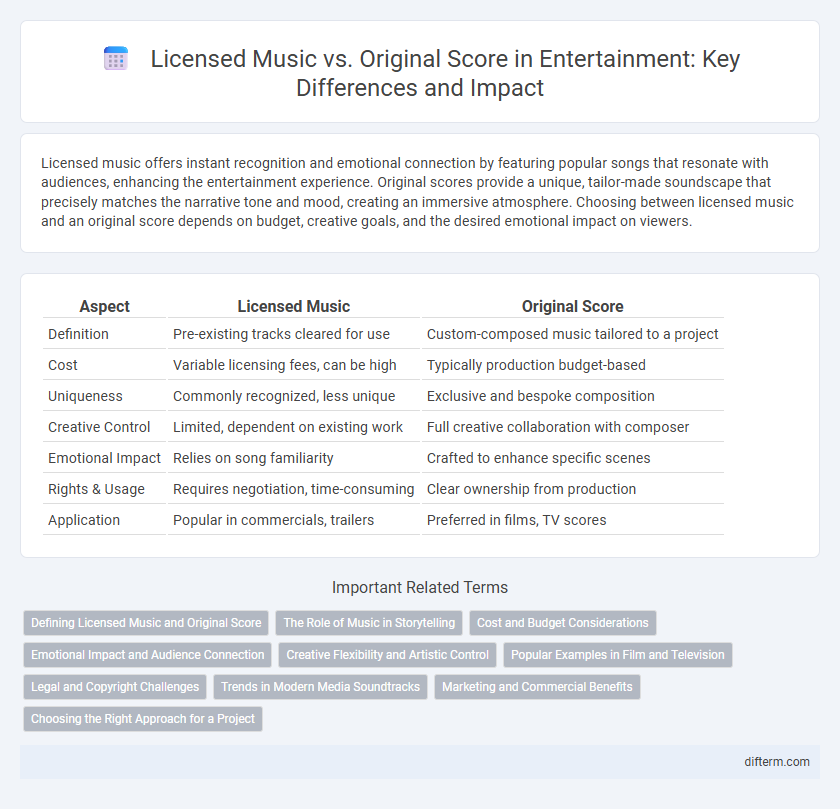Click the 'Aspect' column header
Screen dimensions: 840x809
pos(104,306)
